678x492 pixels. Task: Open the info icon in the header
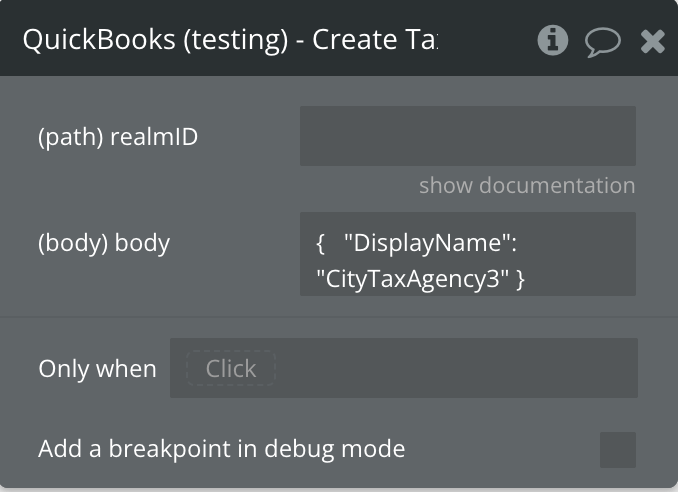click(x=552, y=40)
